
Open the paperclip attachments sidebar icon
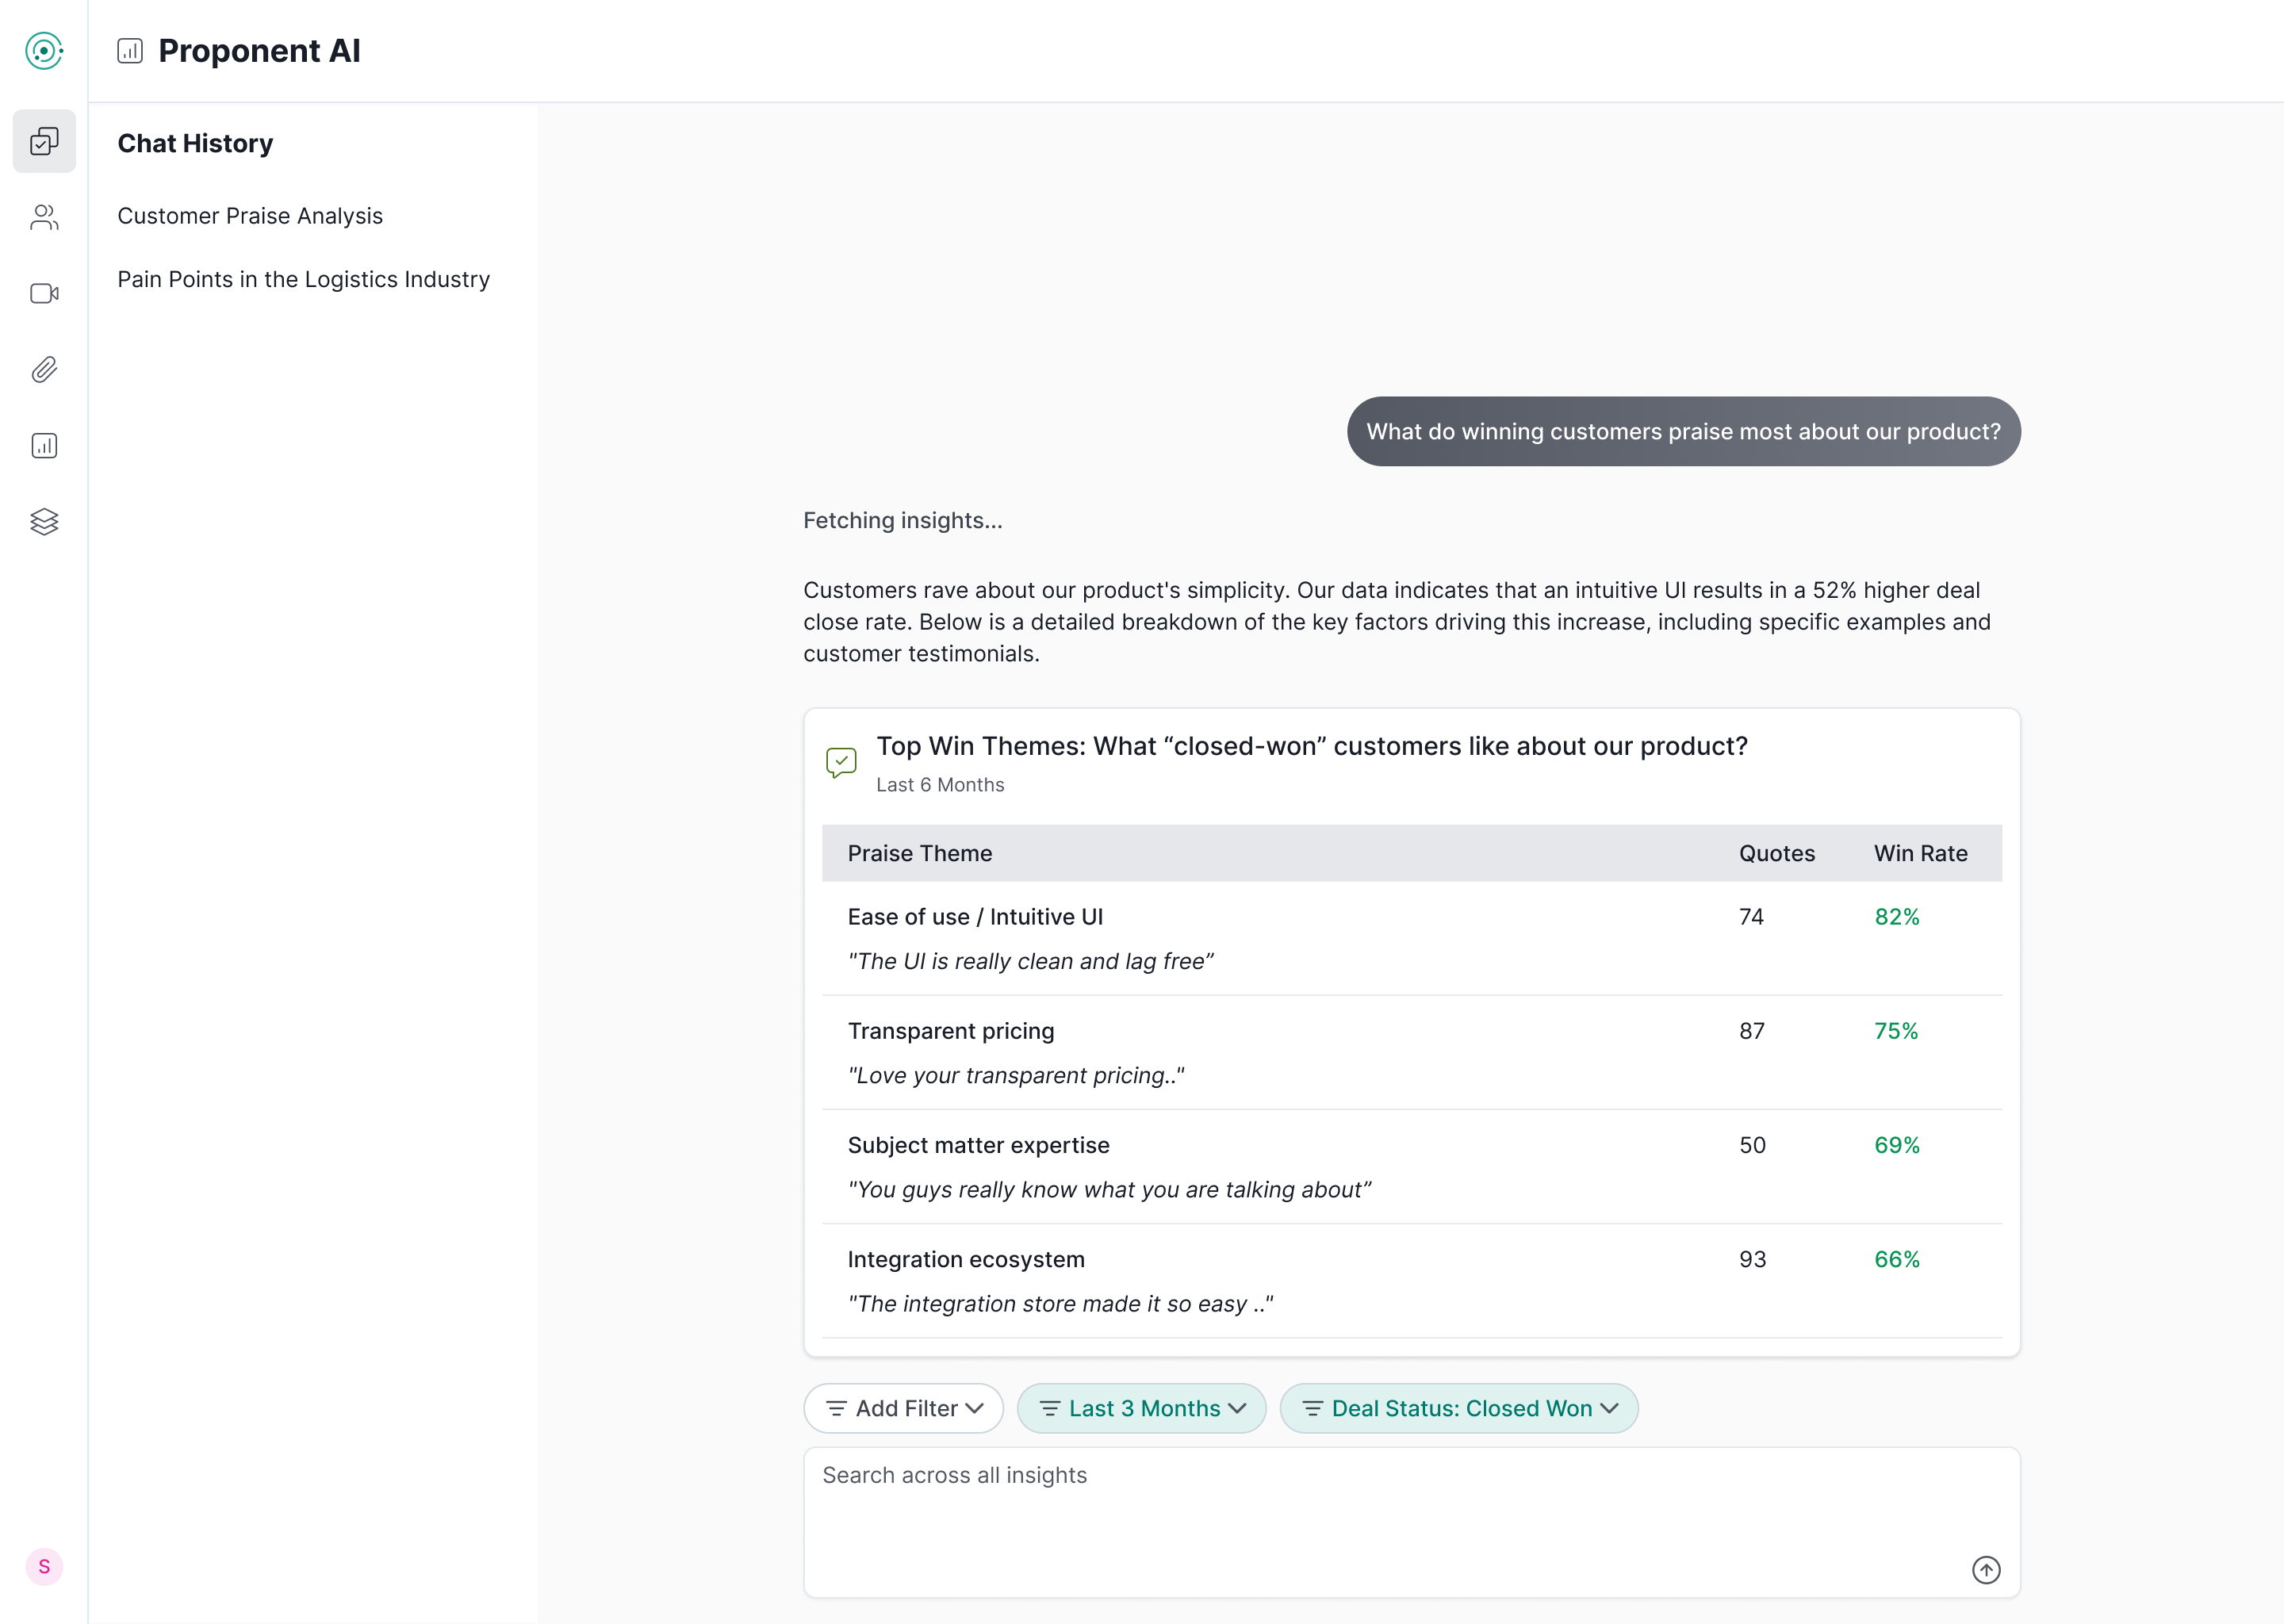pyautogui.click(x=44, y=369)
